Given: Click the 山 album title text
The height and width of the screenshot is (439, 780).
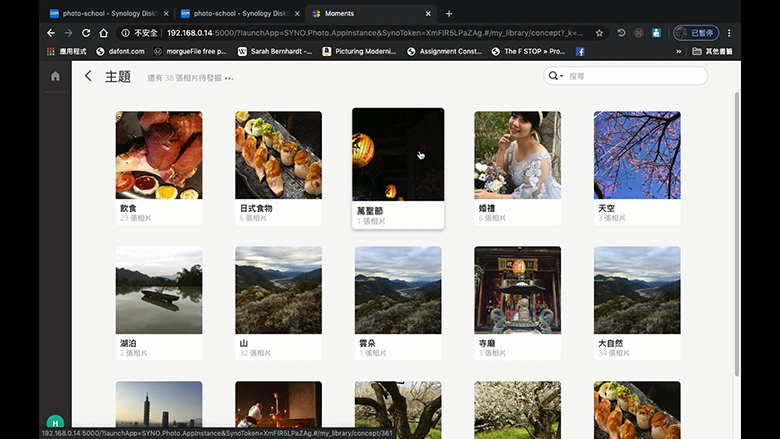Looking at the screenshot, I should click(x=243, y=343).
